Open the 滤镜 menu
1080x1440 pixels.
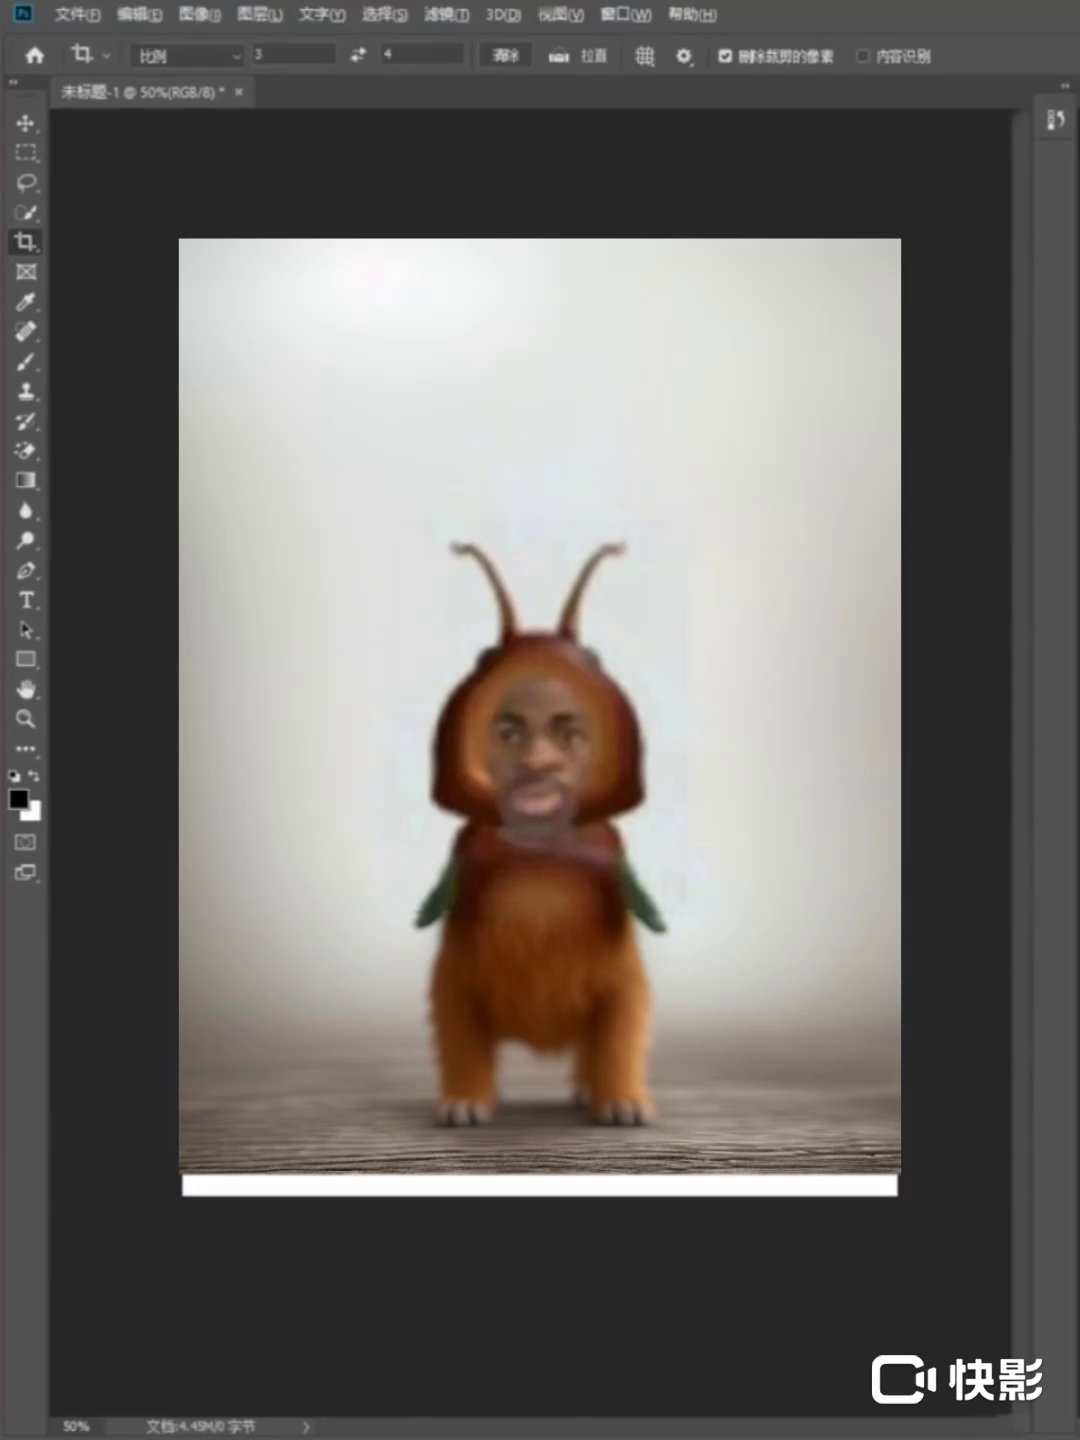pos(446,15)
